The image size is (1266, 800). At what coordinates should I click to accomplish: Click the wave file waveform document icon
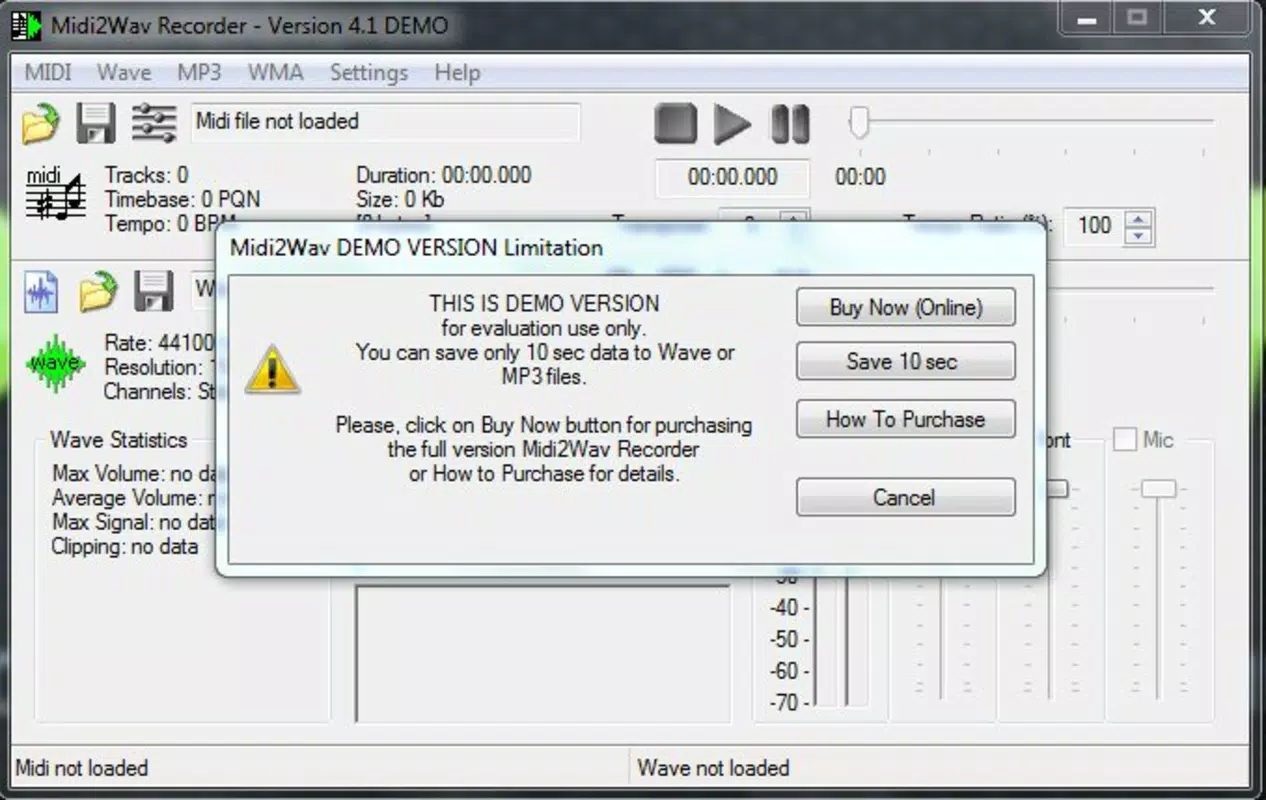point(41,293)
